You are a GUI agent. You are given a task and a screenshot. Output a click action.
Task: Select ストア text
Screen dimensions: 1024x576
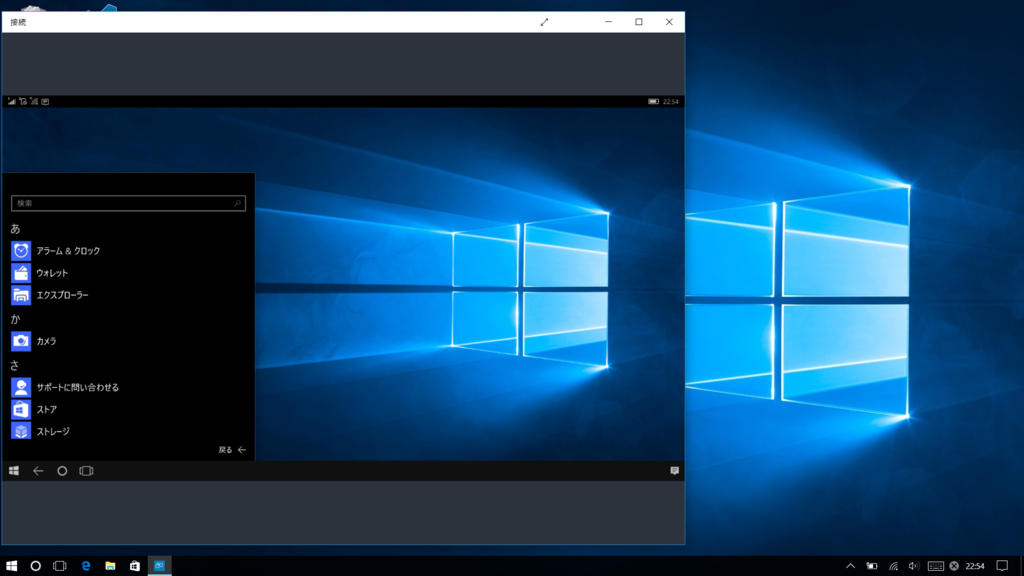pos(47,409)
